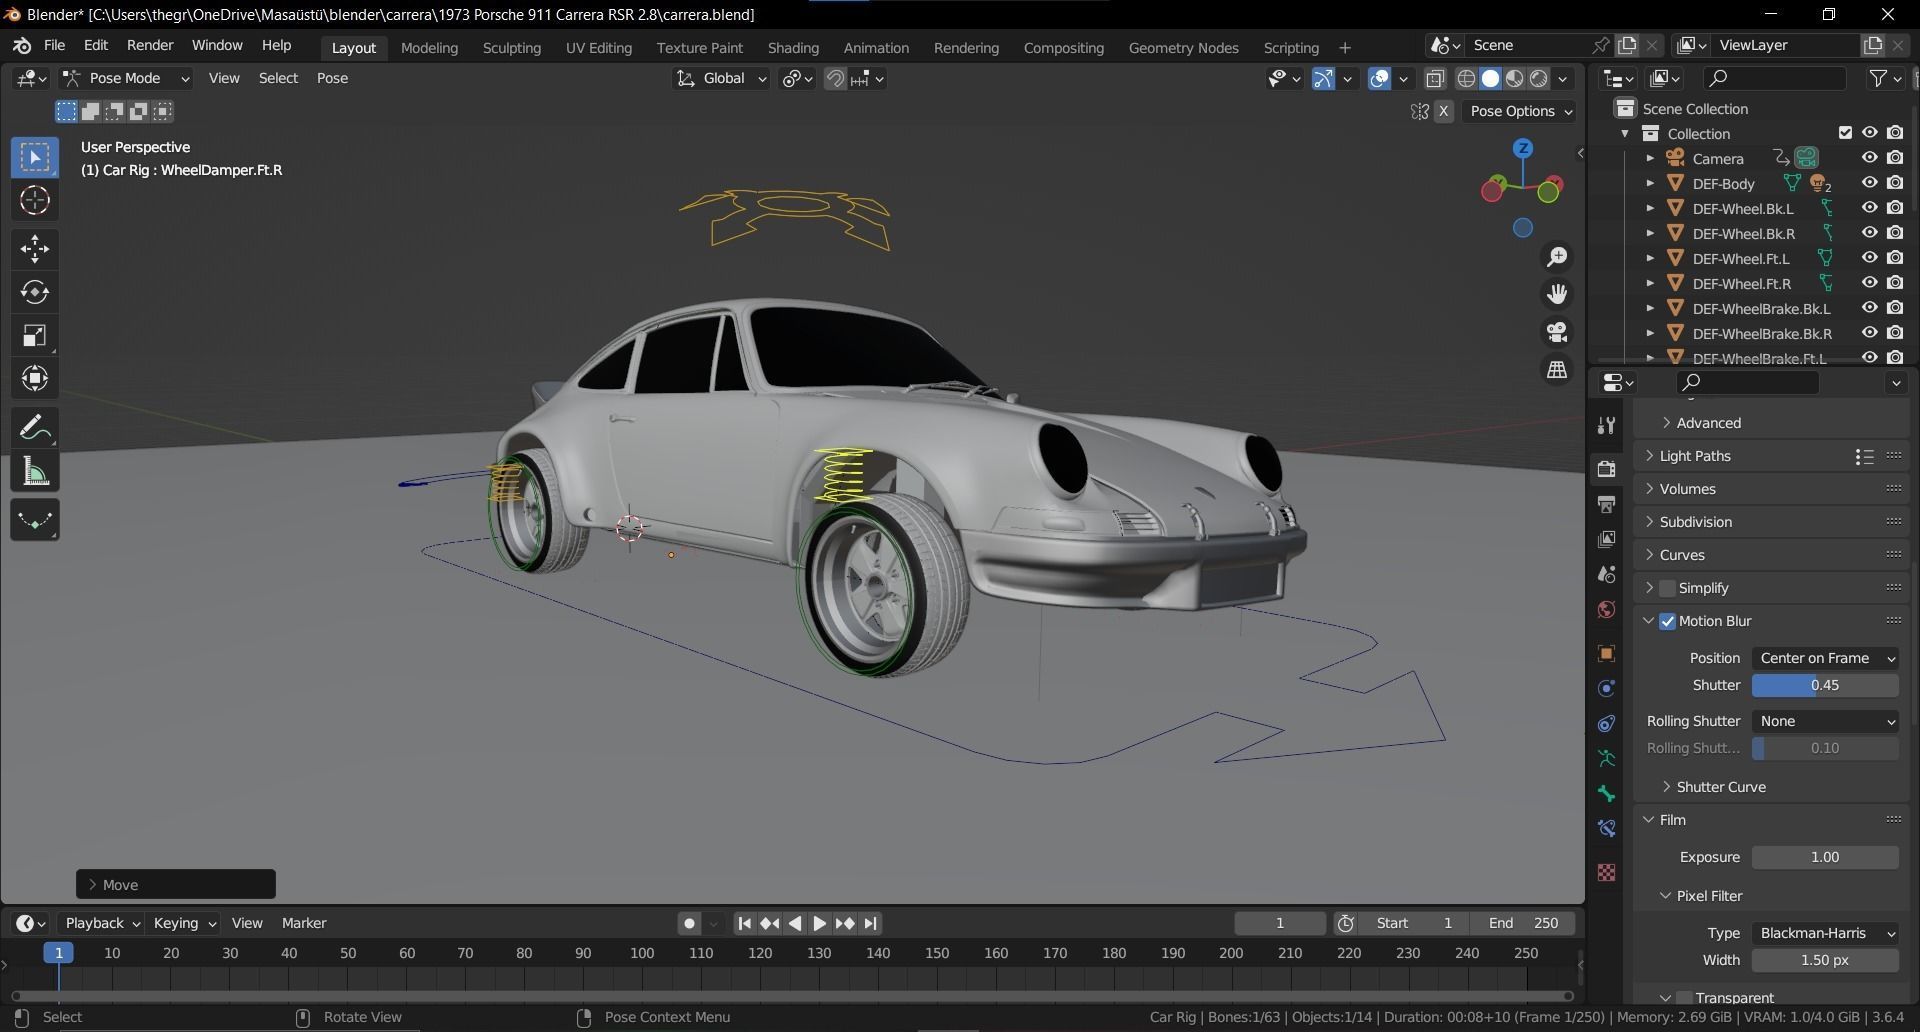This screenshot has height=1032, width=1920.
Task: Switch perspective/orthographic grid icon
Action: [1557, 370]
